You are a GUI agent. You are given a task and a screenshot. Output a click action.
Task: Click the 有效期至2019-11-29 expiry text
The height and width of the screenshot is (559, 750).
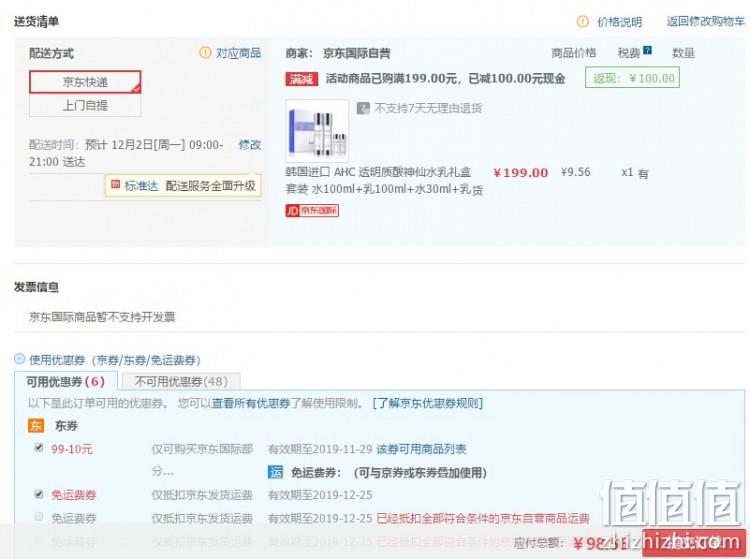(x=320, y=449)
